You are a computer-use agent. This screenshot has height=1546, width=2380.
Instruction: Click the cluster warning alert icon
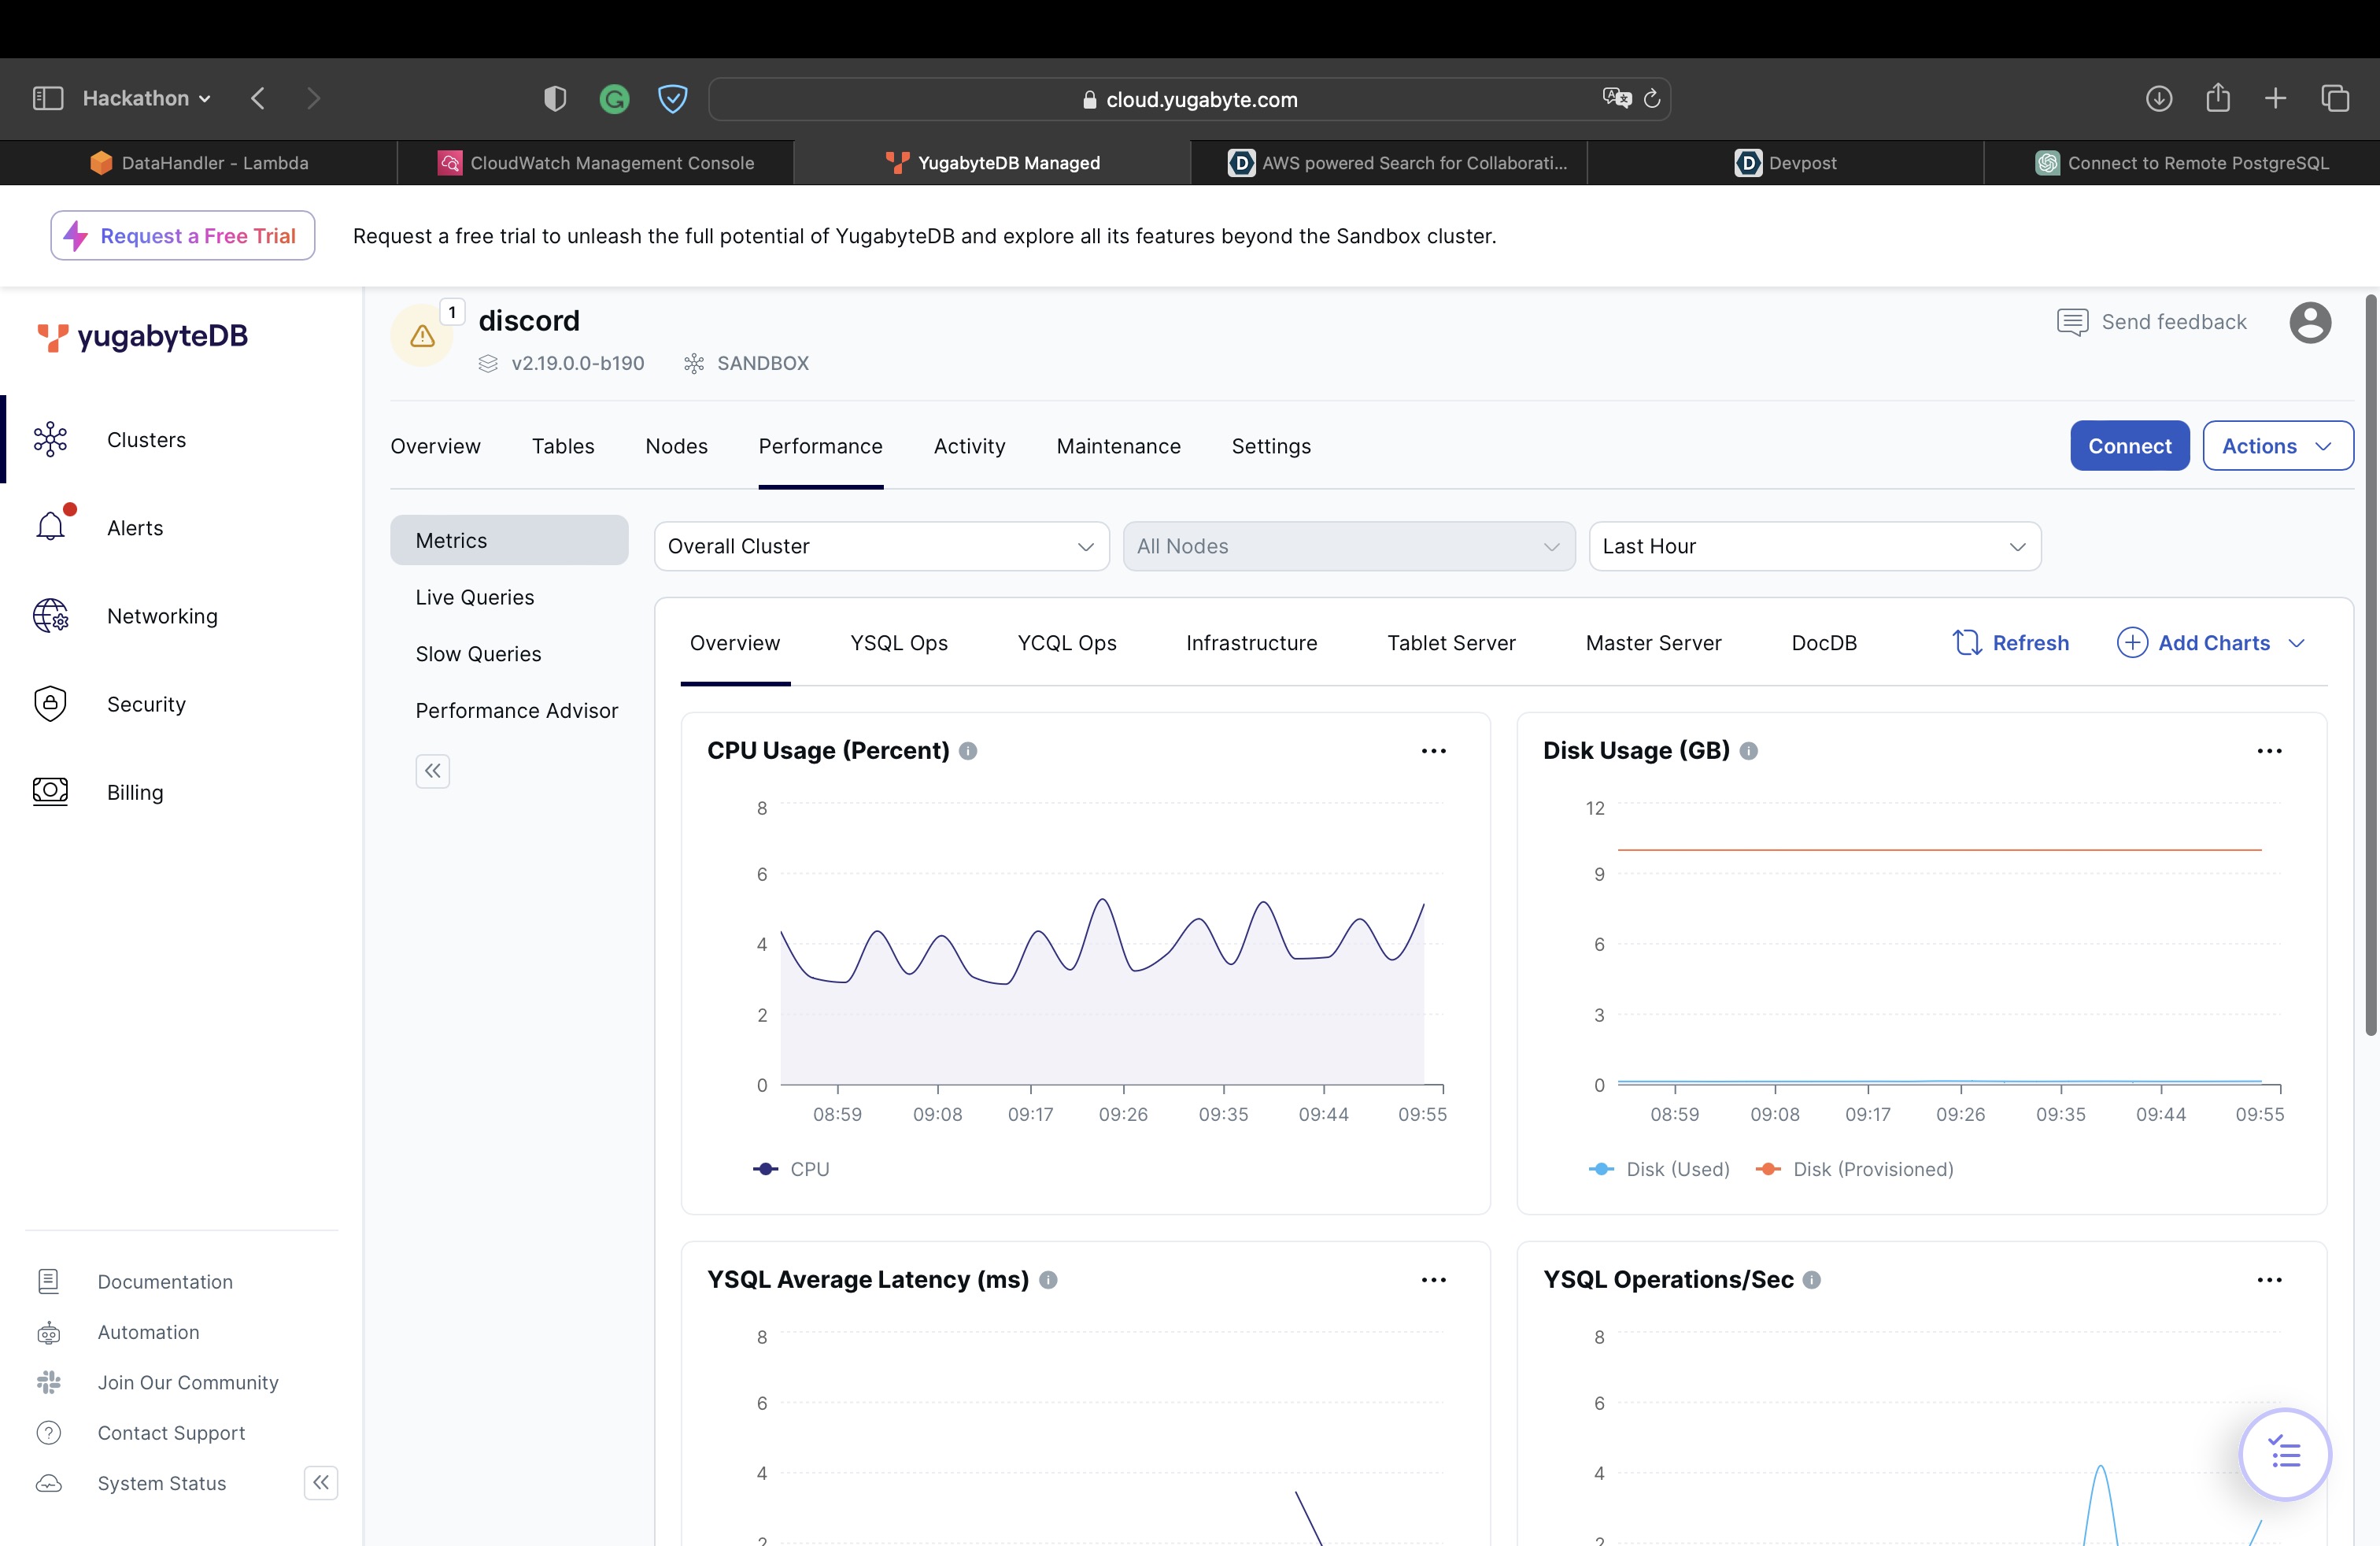coord(422,336)
